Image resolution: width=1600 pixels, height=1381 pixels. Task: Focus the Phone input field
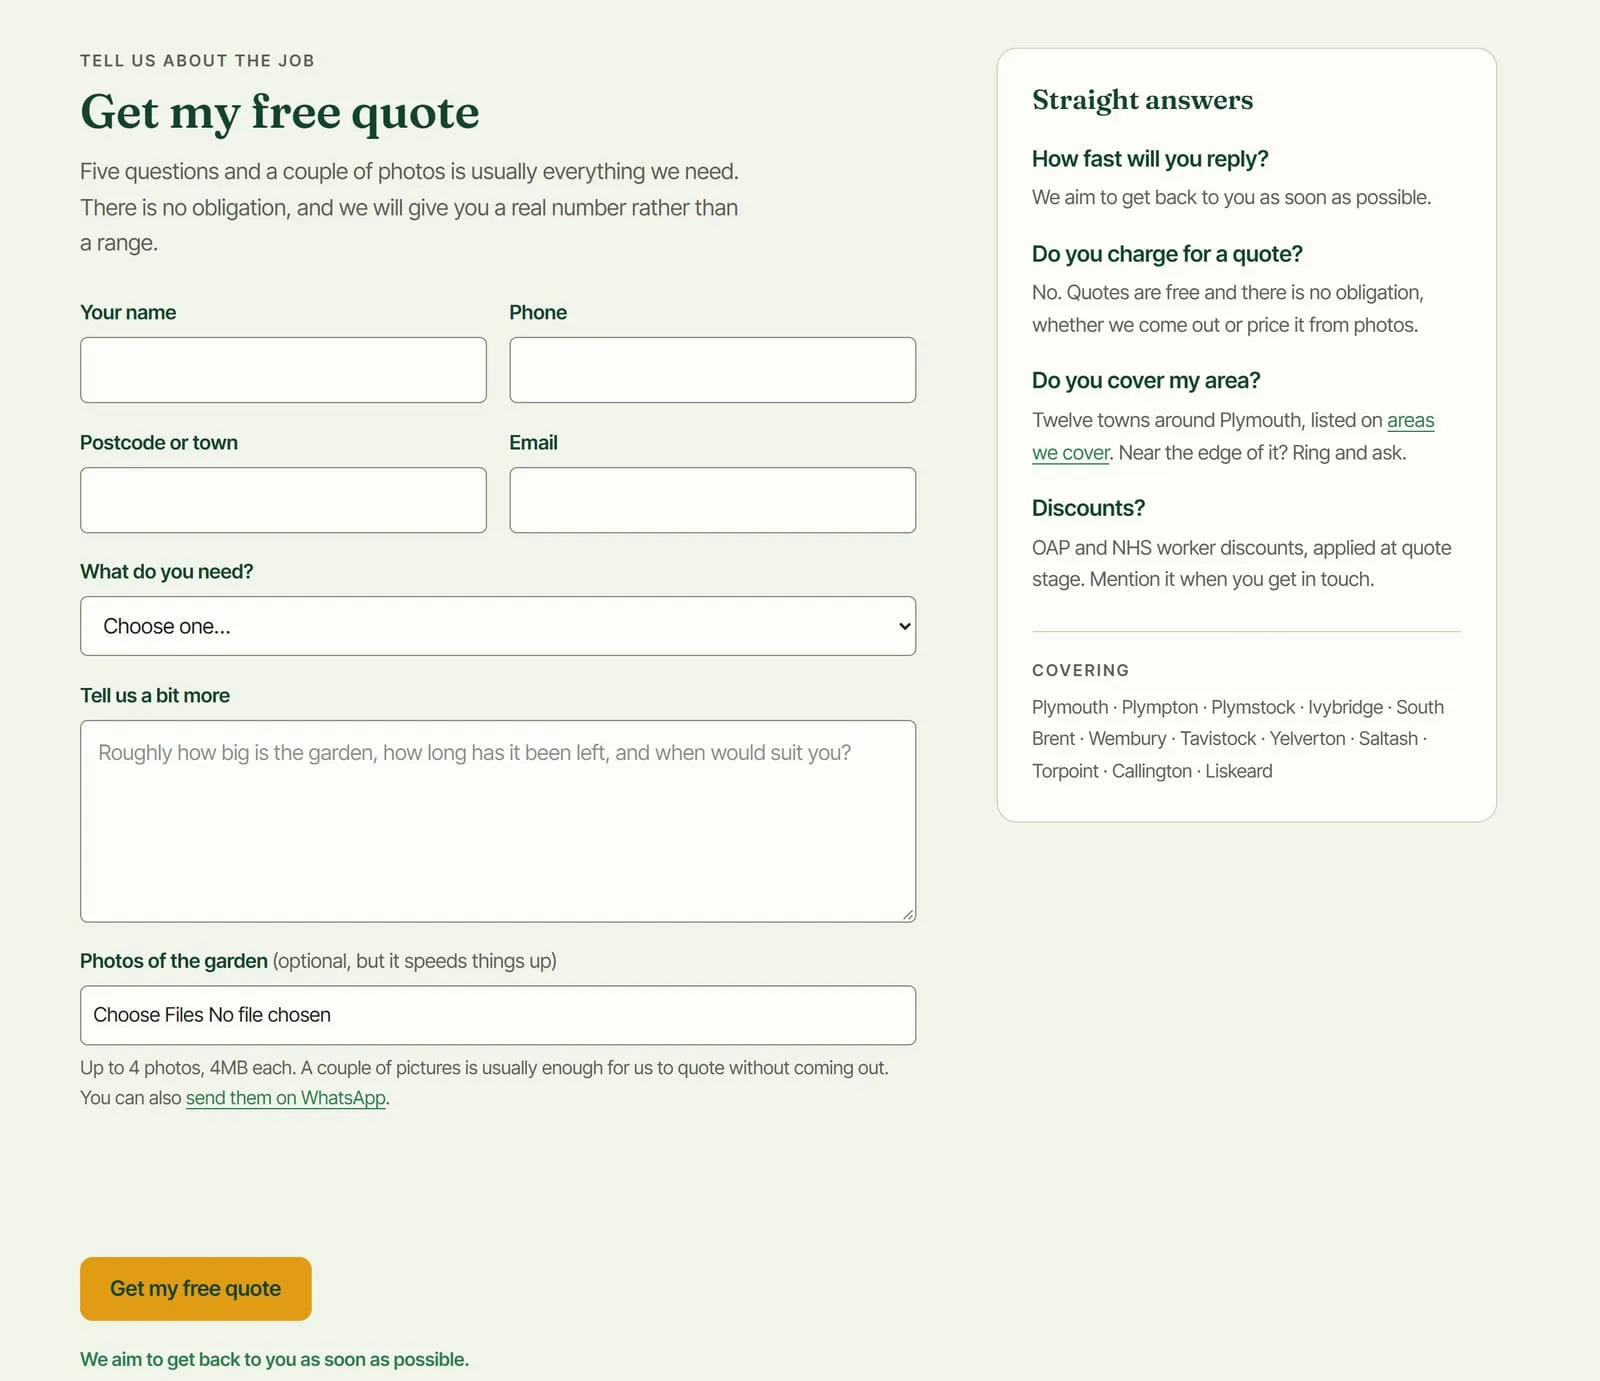point(712,370)
